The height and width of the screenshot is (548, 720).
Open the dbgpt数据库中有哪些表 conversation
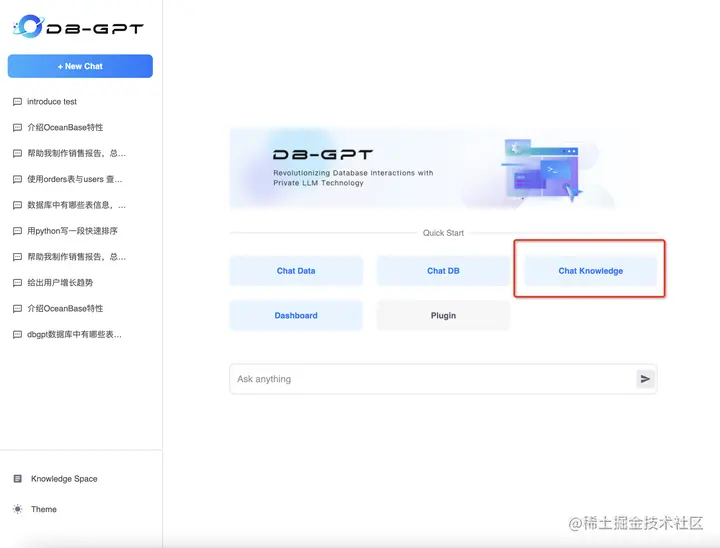pos(74,334)
